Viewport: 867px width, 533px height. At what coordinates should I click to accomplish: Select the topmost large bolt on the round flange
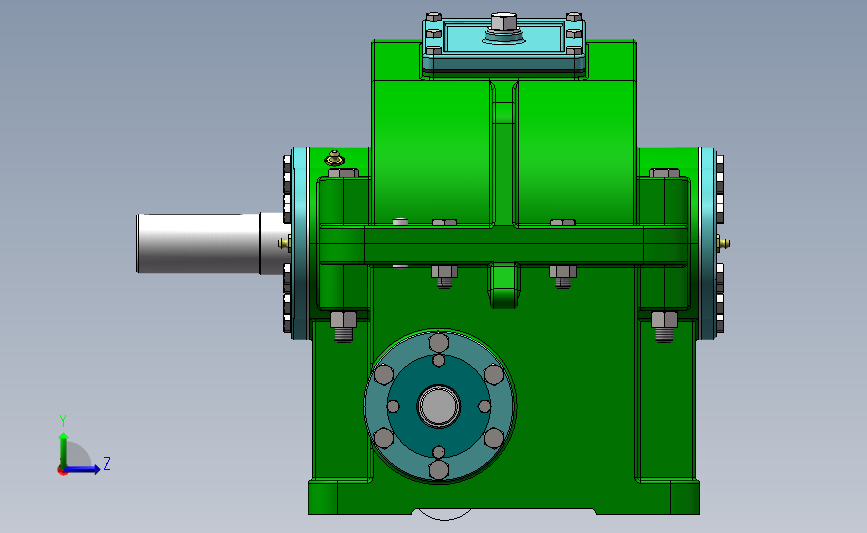[x=439, y=342]
